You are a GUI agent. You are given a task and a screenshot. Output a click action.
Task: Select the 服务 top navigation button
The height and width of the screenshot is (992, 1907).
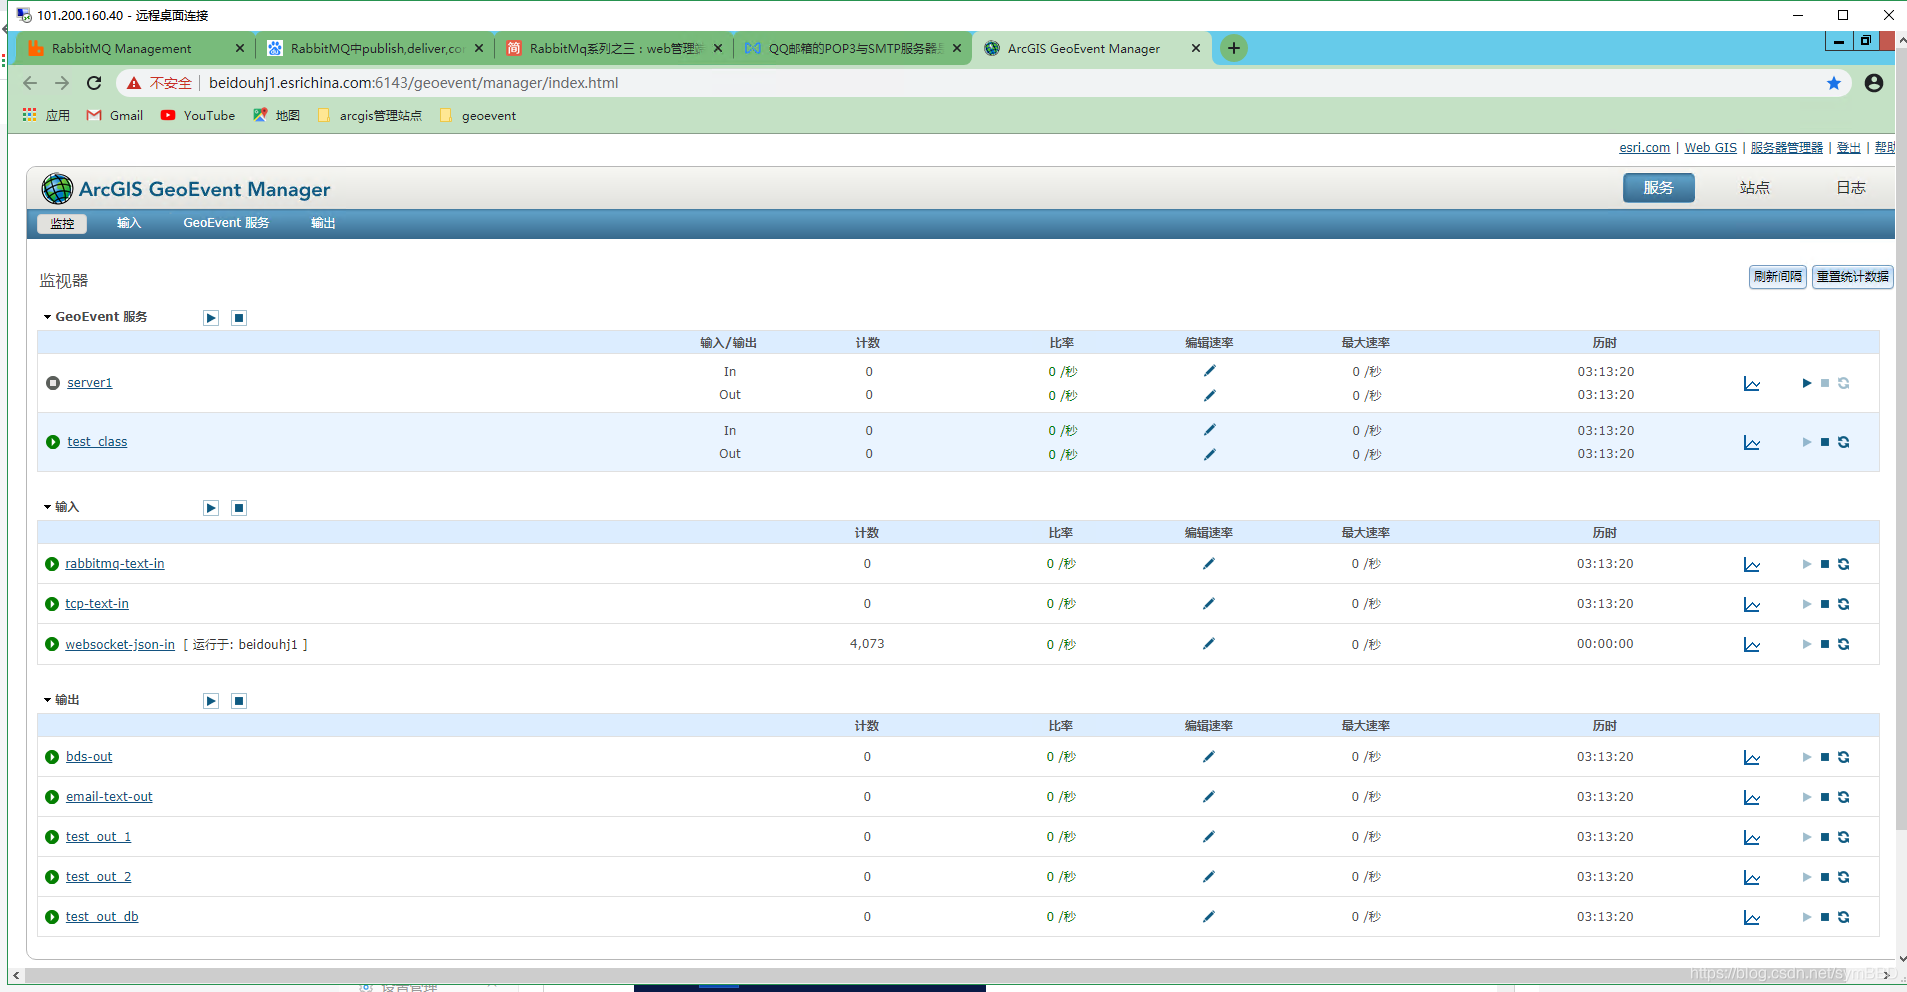pos(1658,188)
